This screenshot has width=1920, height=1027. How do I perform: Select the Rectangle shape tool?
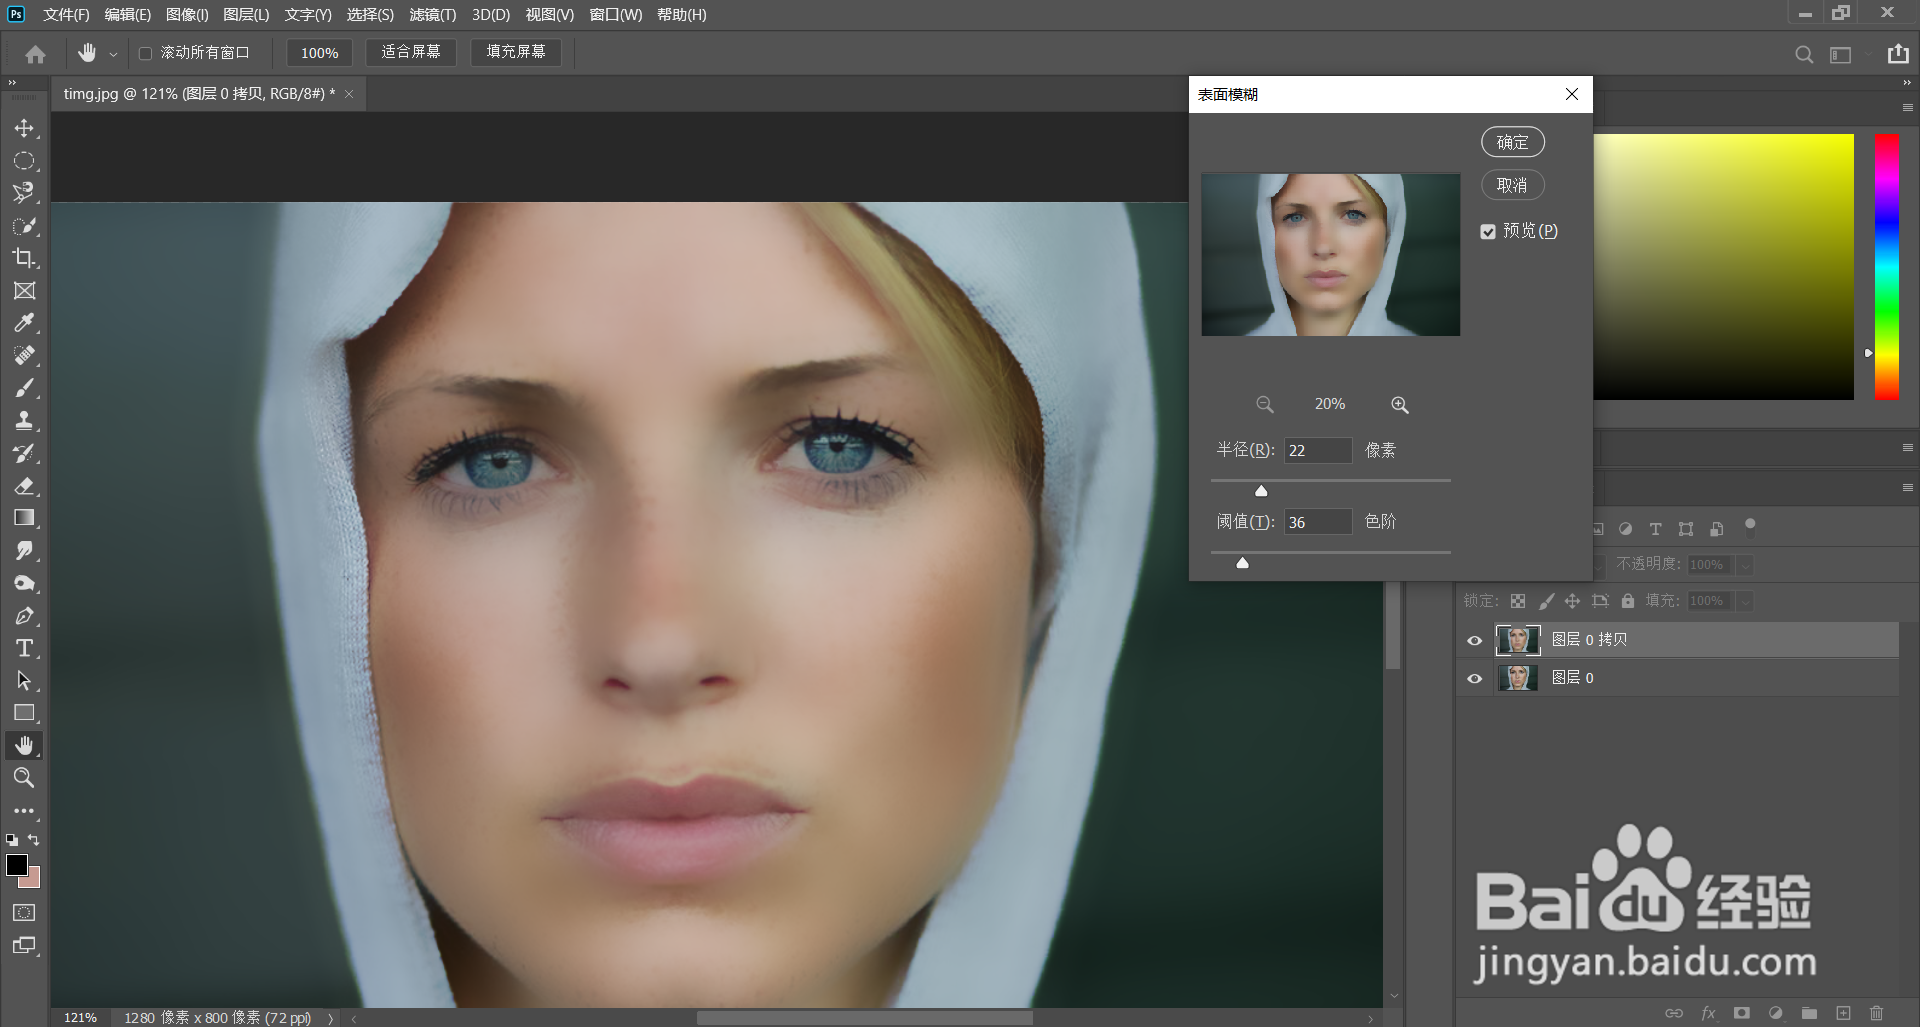(24, 713)
